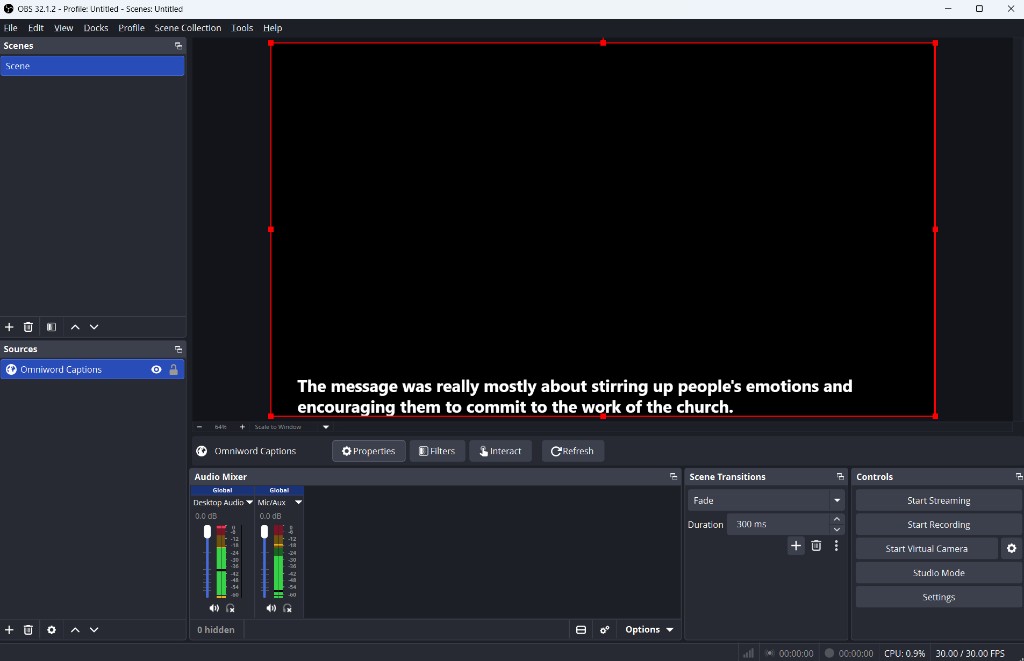Open the Docks menu
This screenshot has height=661, width=1024.
(96, 28)
